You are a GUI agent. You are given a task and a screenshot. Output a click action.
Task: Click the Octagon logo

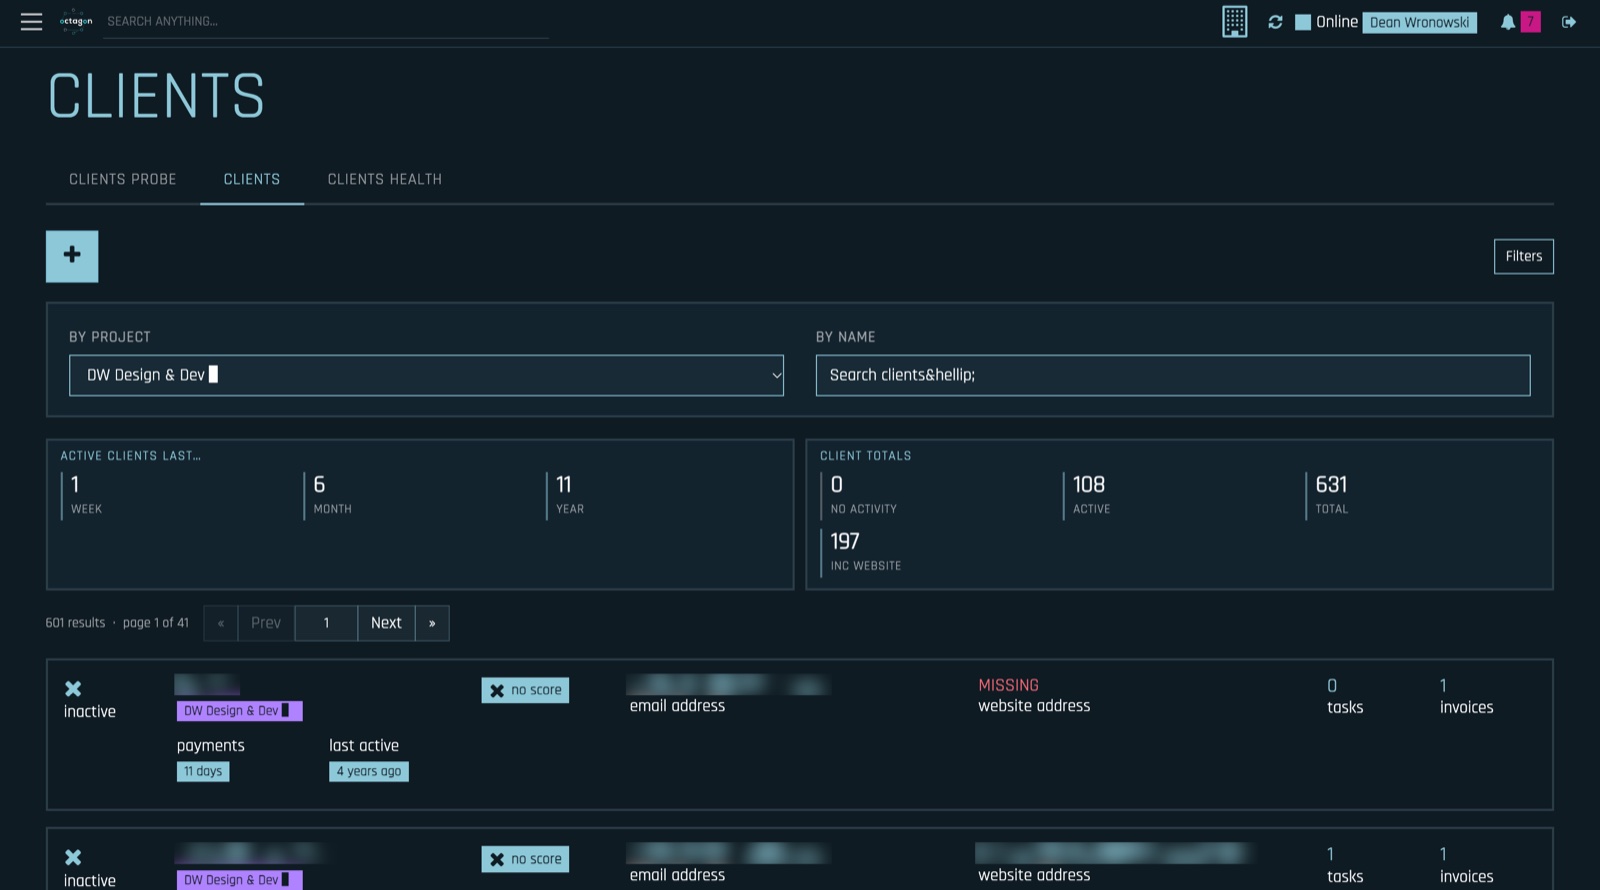click(76, 21)
